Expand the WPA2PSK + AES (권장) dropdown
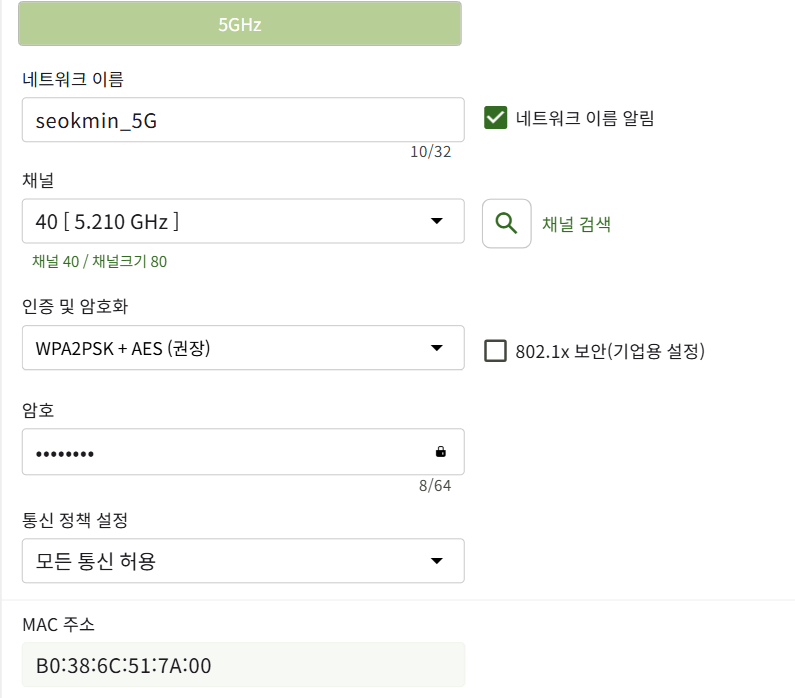 243,348
